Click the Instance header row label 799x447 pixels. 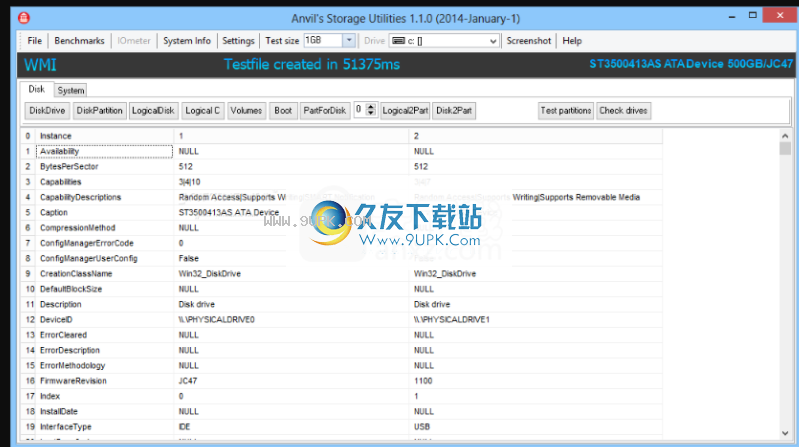tap(56, 136)
